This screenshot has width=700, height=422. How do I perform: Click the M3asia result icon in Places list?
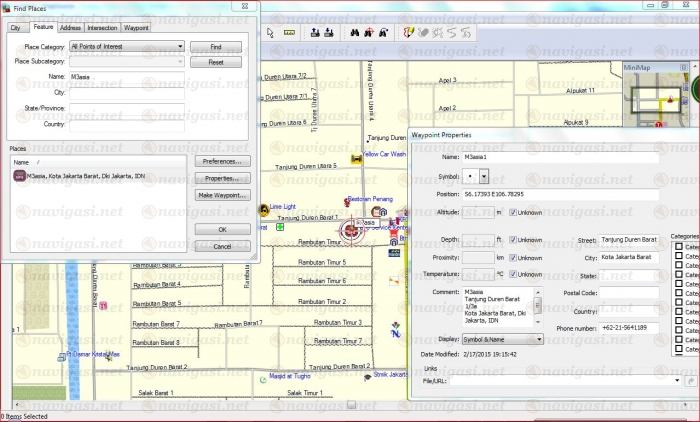19,175
